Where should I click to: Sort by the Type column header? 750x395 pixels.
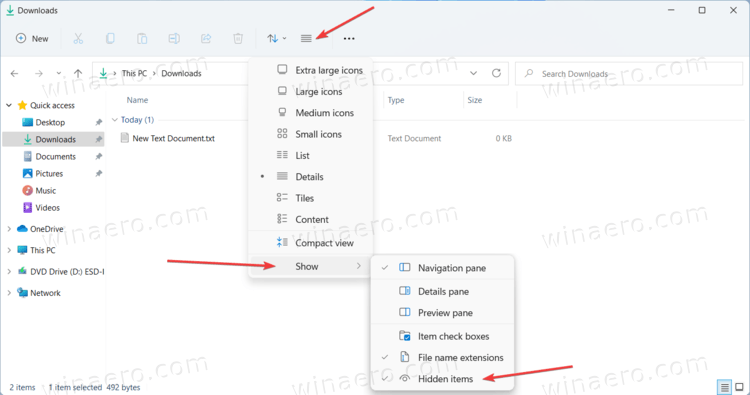396,100
